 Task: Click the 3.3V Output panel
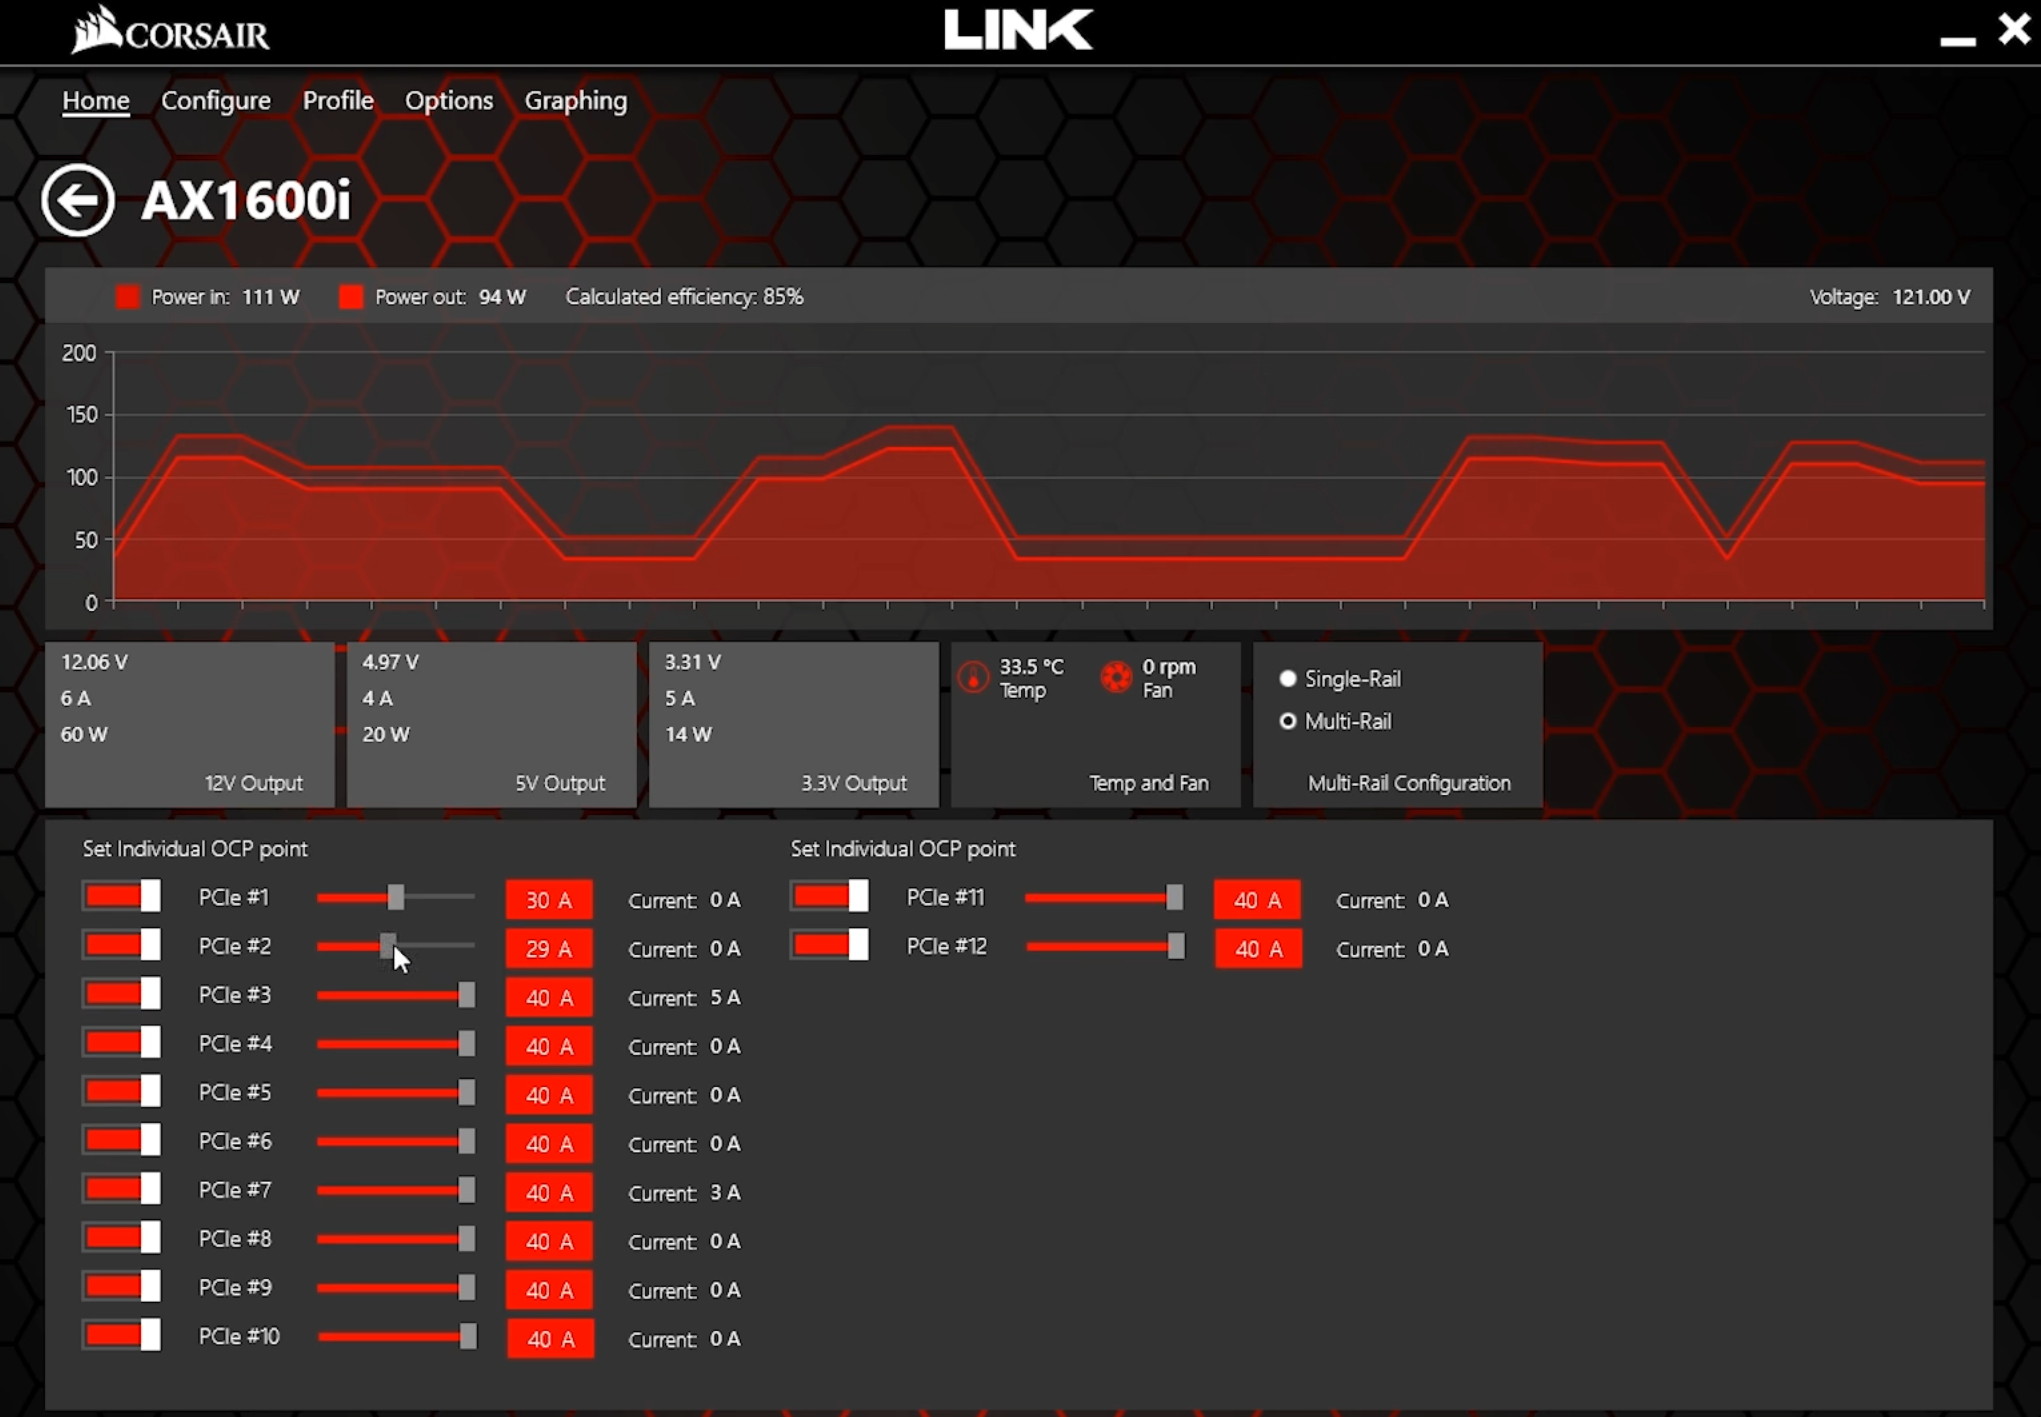pos(794,725)
